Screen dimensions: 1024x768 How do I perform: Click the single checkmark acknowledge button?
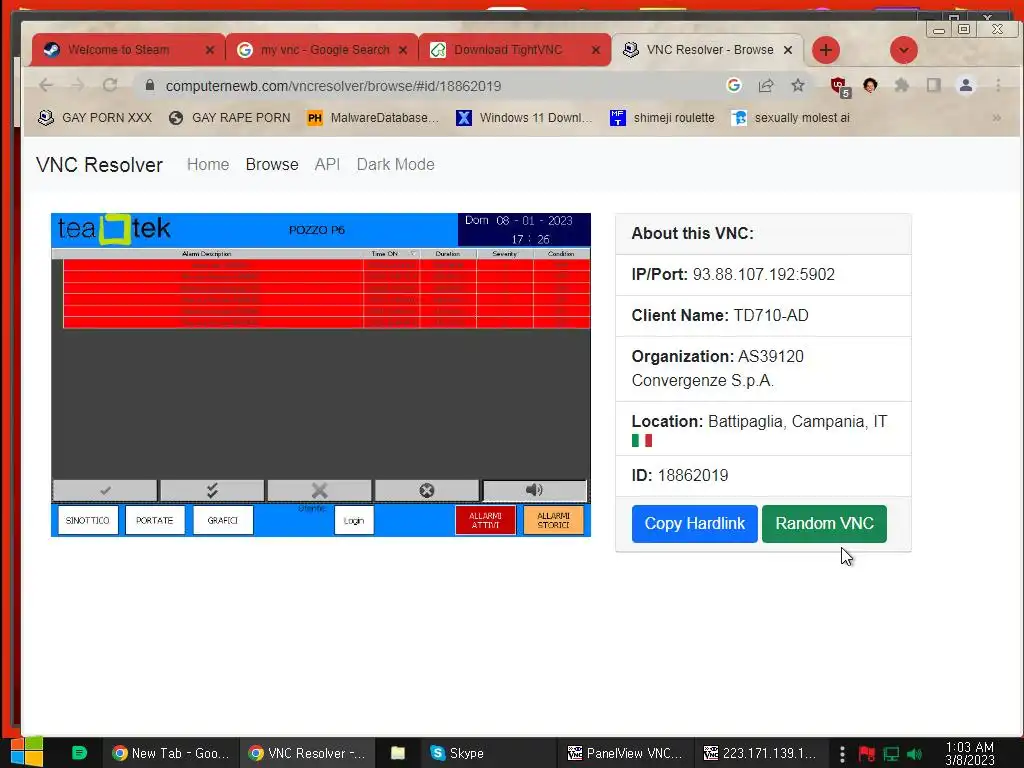pyautogui.click(x=105, y=490)
